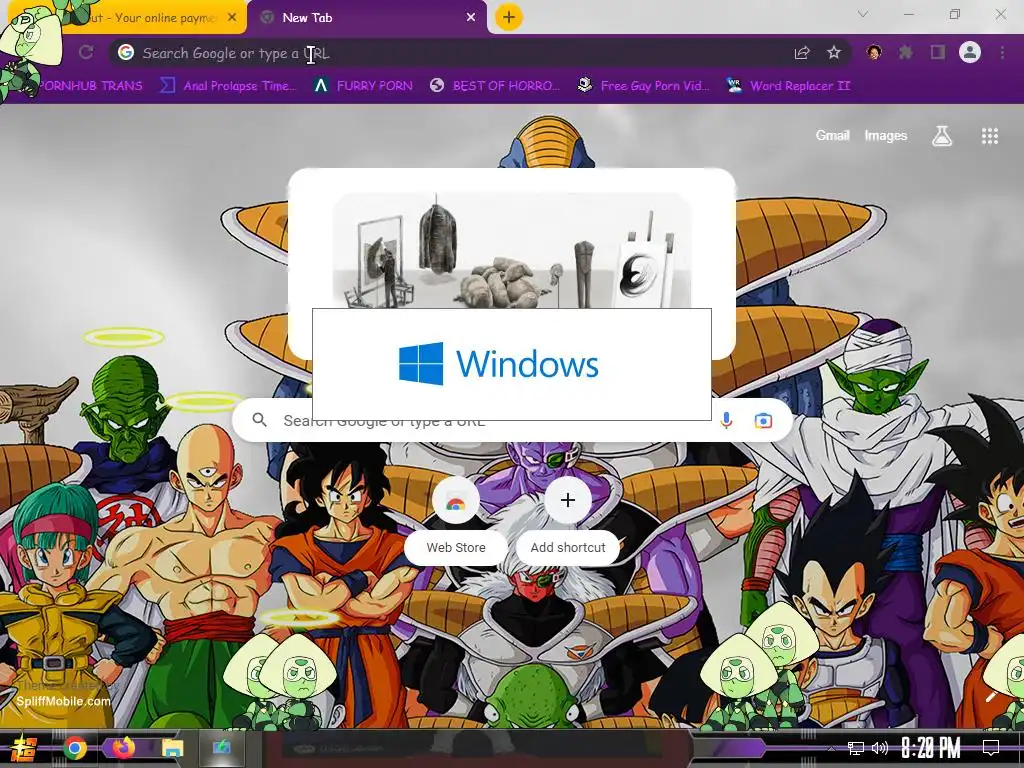Open the BEST OF HORRO... bookmark

point(495,86)
